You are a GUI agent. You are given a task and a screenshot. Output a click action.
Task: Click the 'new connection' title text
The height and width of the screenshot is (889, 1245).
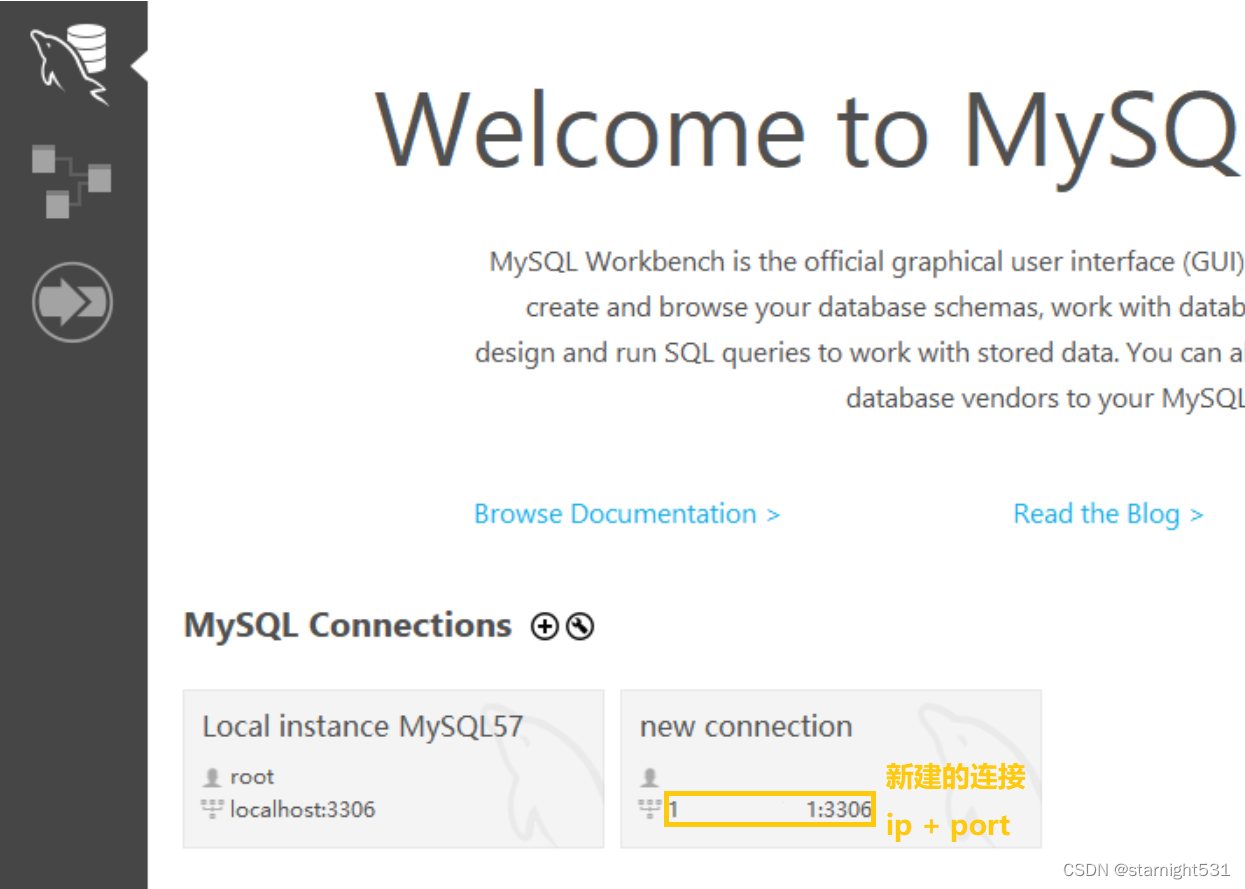pos(746,727)
